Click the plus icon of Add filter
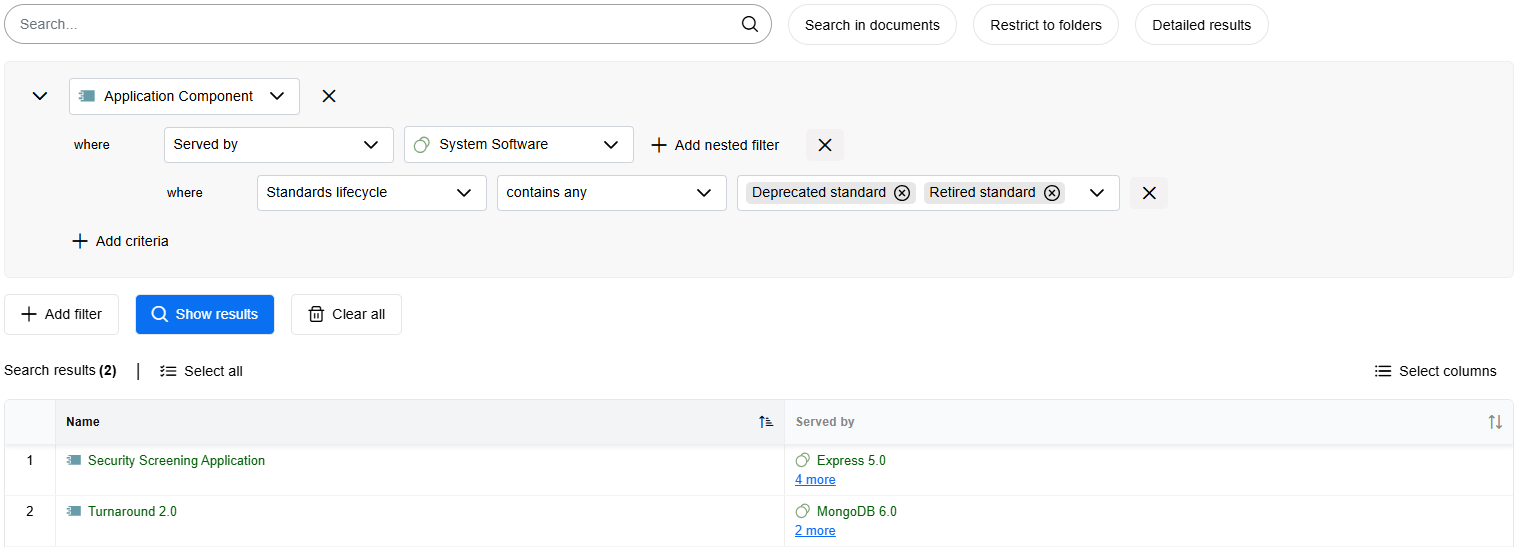1514x547 pixels. pyautogui.click(x=29, y=314)
